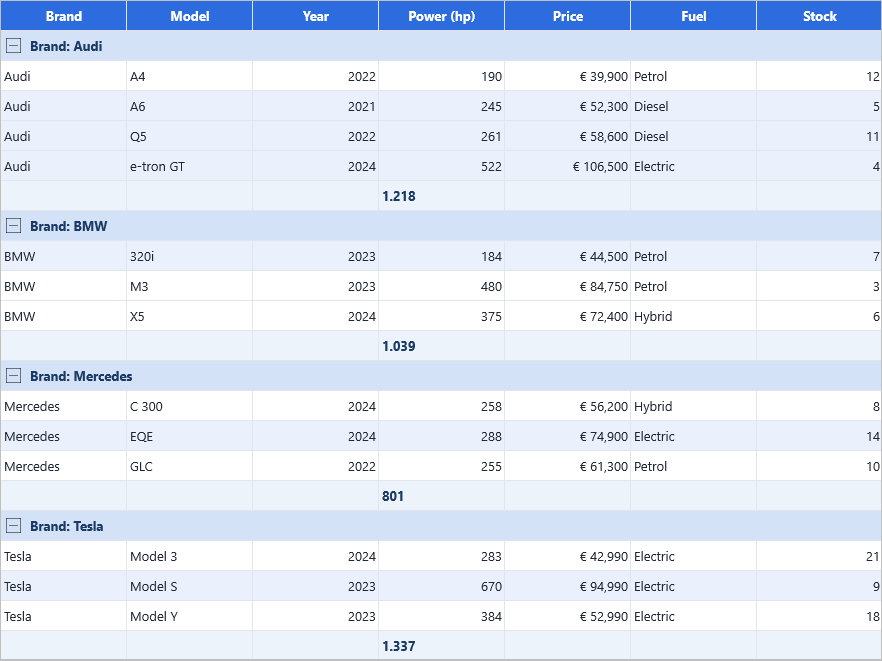Click the Brand: Mercedes group label
The width and height of the screenshot is (882, 661).
pos(81,376)
